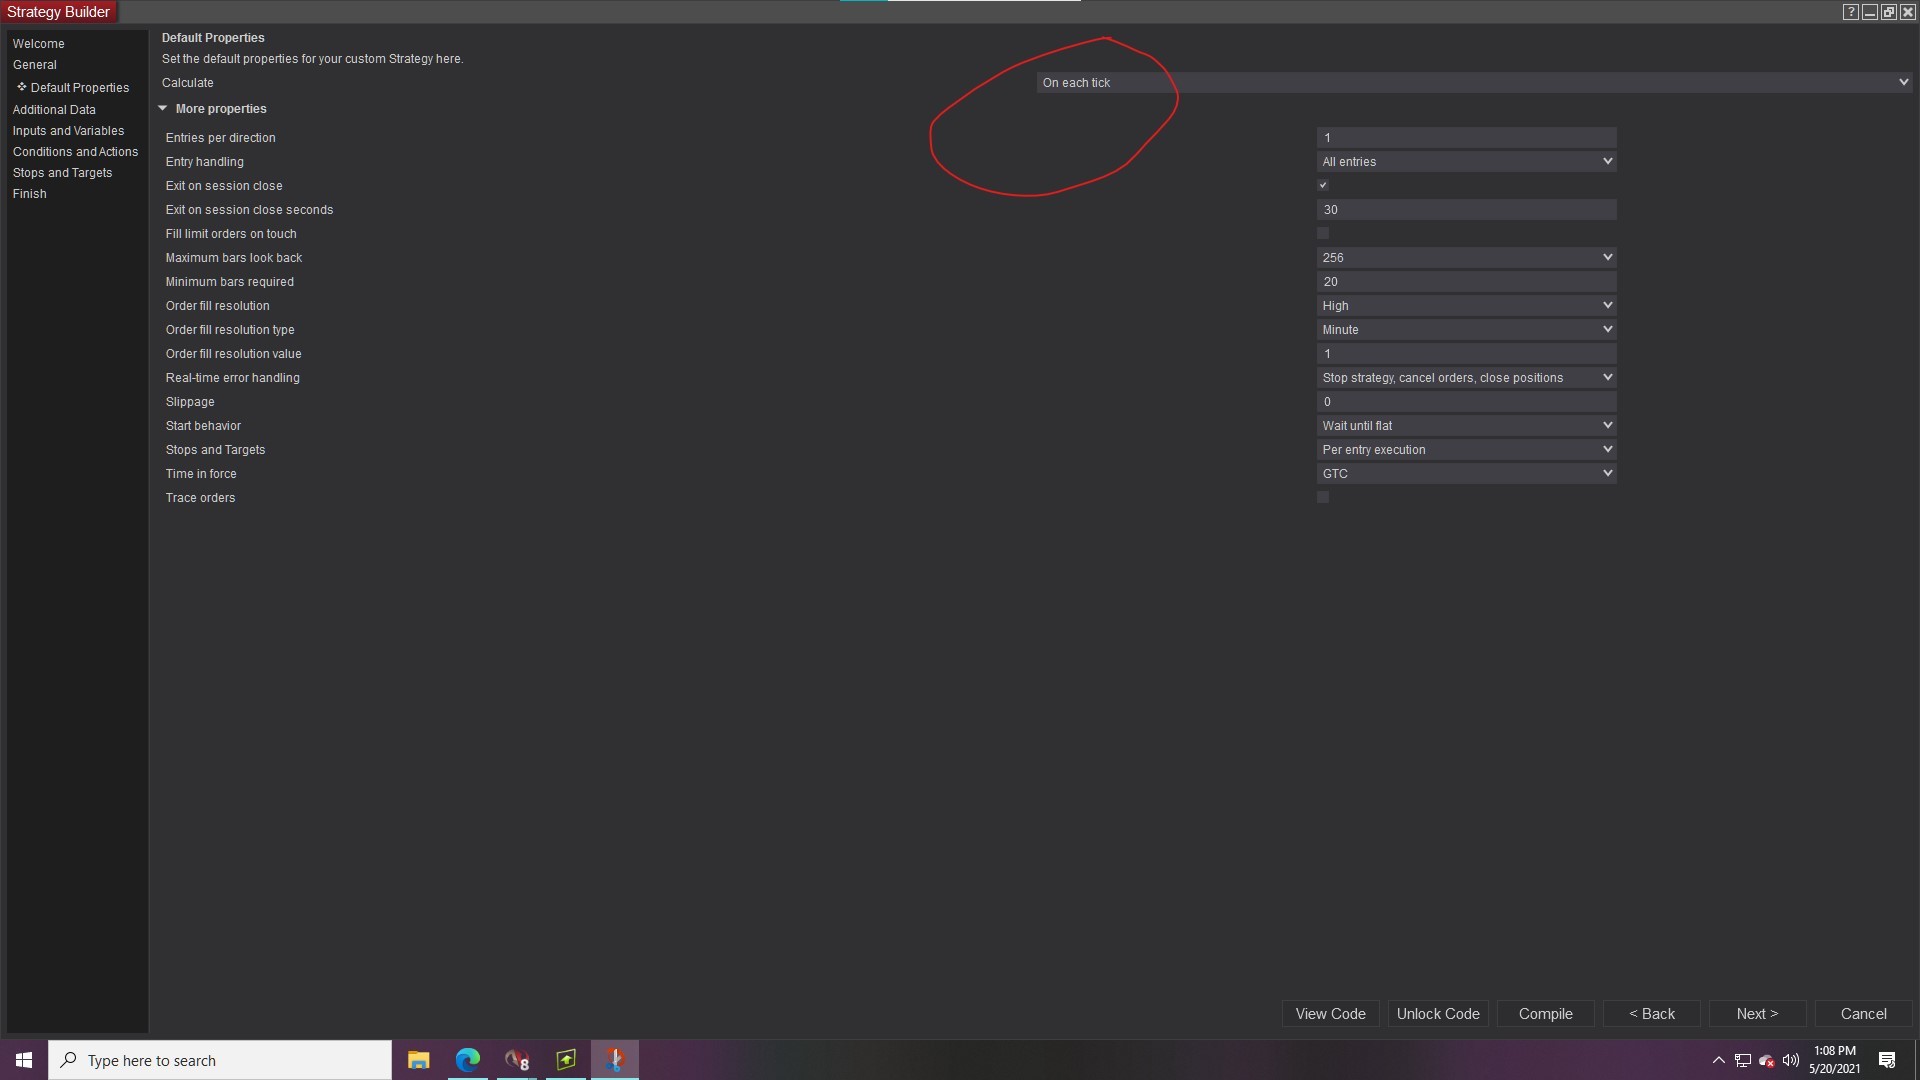
Task: Enable Fill limit orders on touch
Action: point(1323,234)
